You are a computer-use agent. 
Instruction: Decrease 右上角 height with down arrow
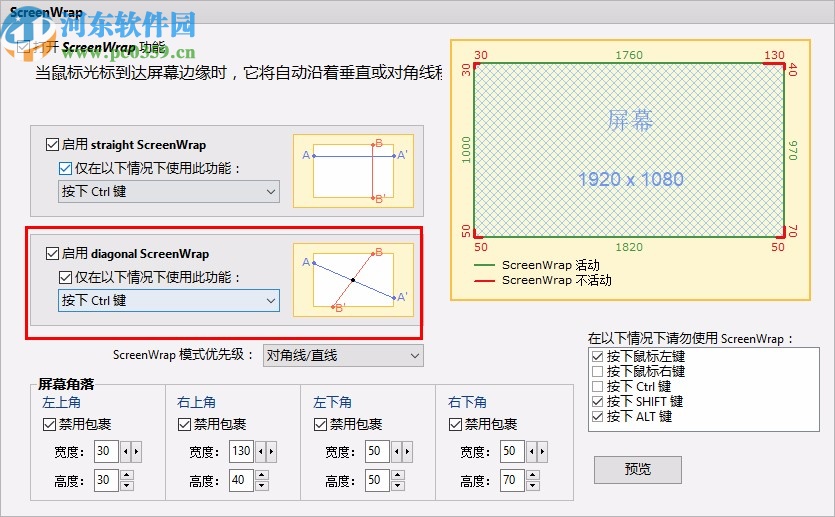(262, 486)
